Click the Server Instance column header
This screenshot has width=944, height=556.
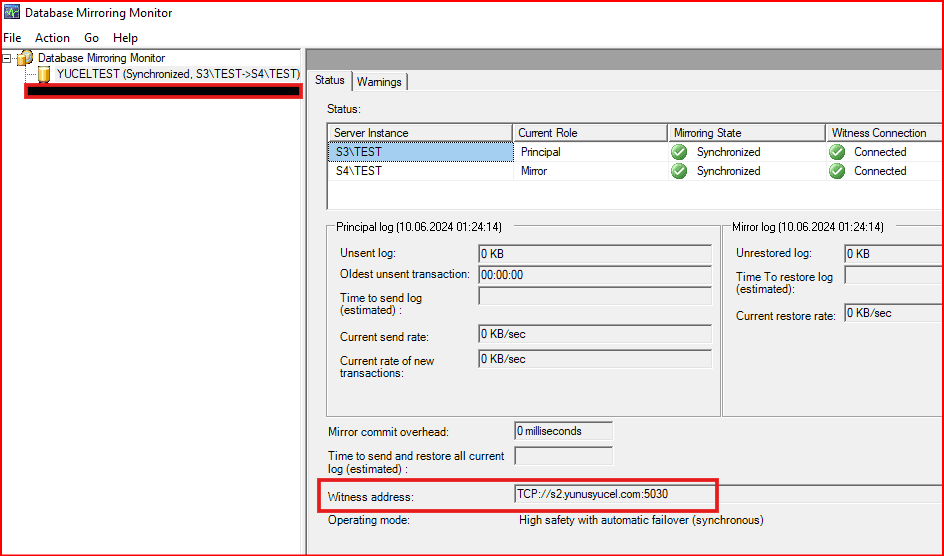tap(420, 133)
